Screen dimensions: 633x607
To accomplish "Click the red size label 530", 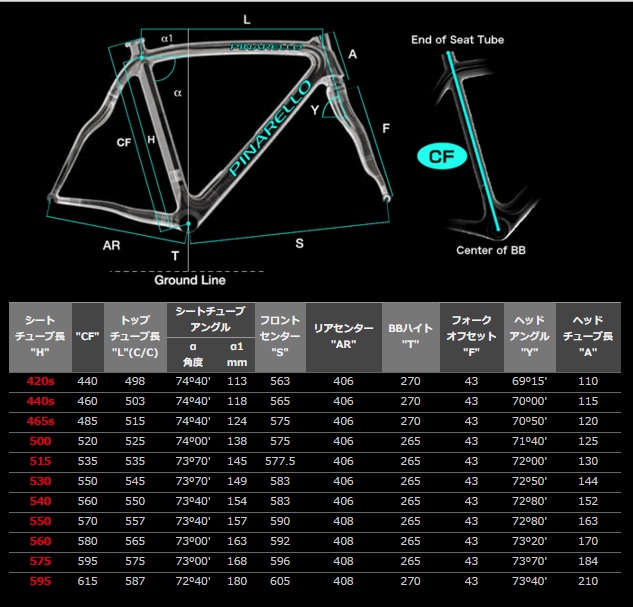I will pos(40,481).
